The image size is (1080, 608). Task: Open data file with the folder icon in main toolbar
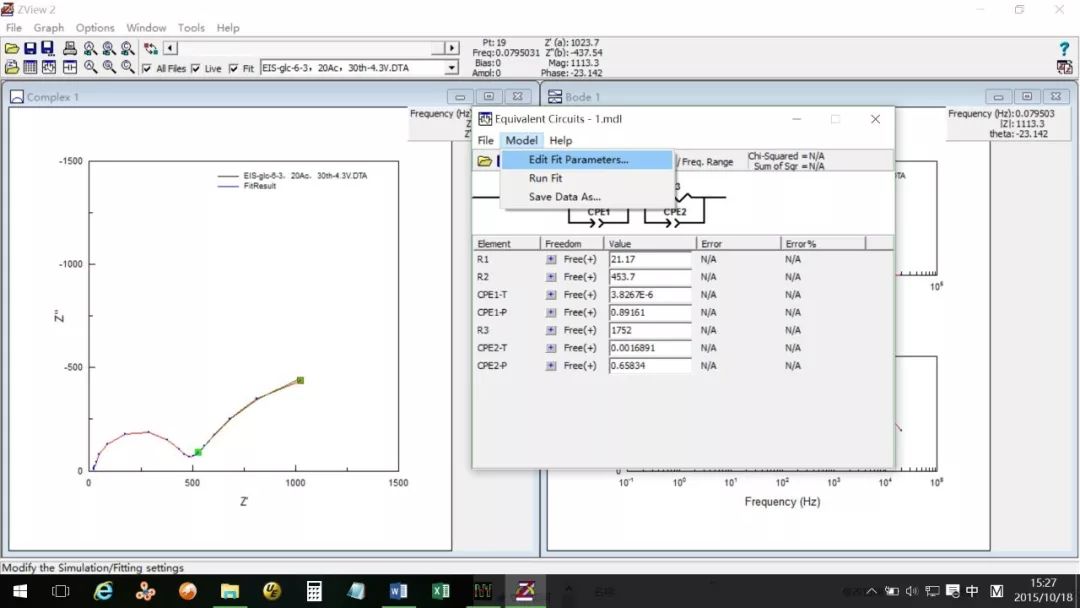tap(12, 48)
